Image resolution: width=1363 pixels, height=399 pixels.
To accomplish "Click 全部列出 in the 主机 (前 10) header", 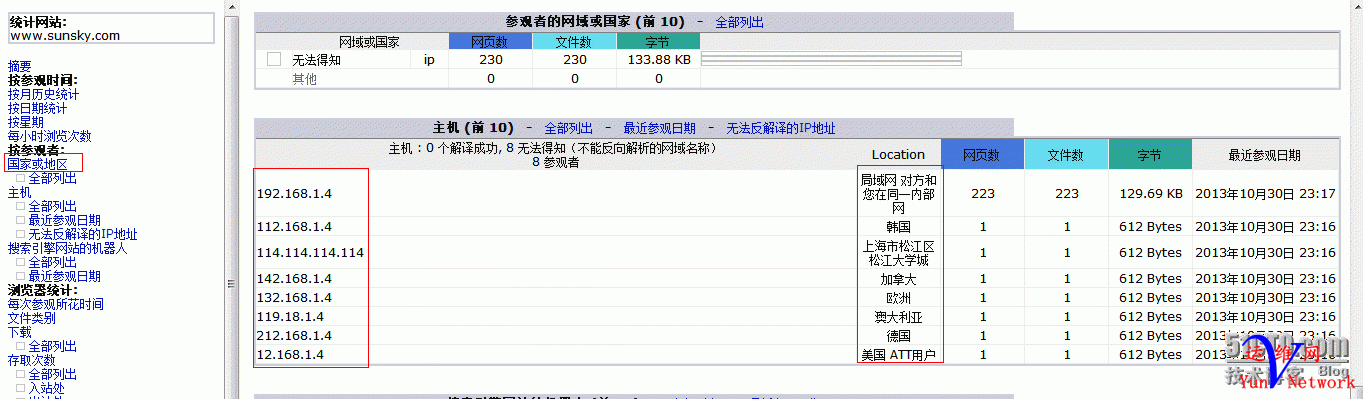I will (x=568, y=128).
